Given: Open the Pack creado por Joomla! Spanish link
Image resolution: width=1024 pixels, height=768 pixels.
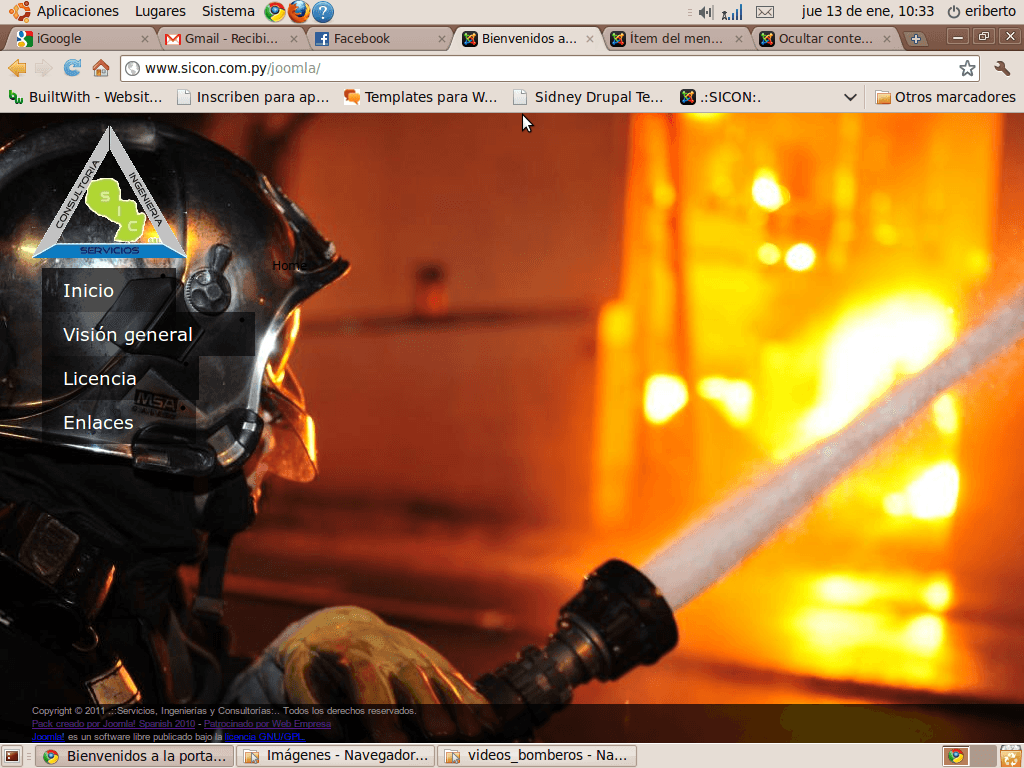Looking at the screenshot, I should pyautogui.click(x=114, y=724).
